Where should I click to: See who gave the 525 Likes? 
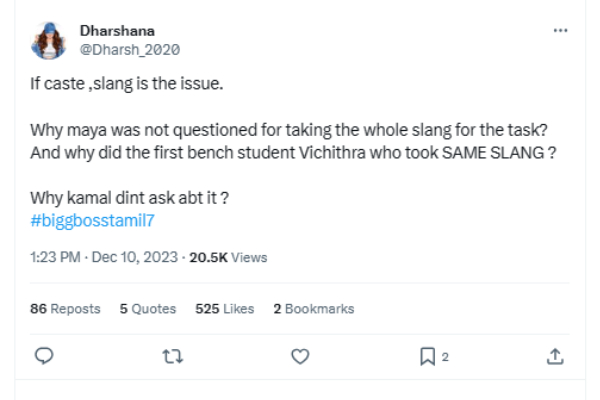(224, 309)
